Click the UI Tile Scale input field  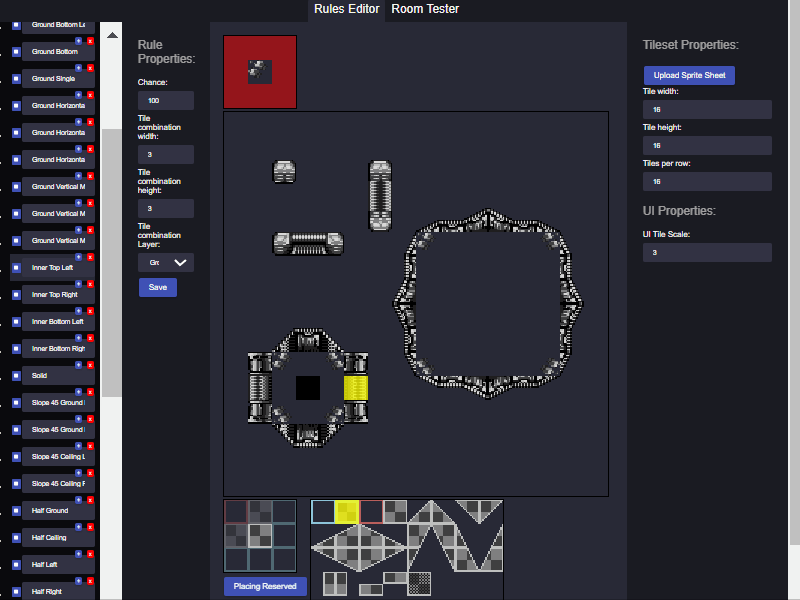point(707,253)
